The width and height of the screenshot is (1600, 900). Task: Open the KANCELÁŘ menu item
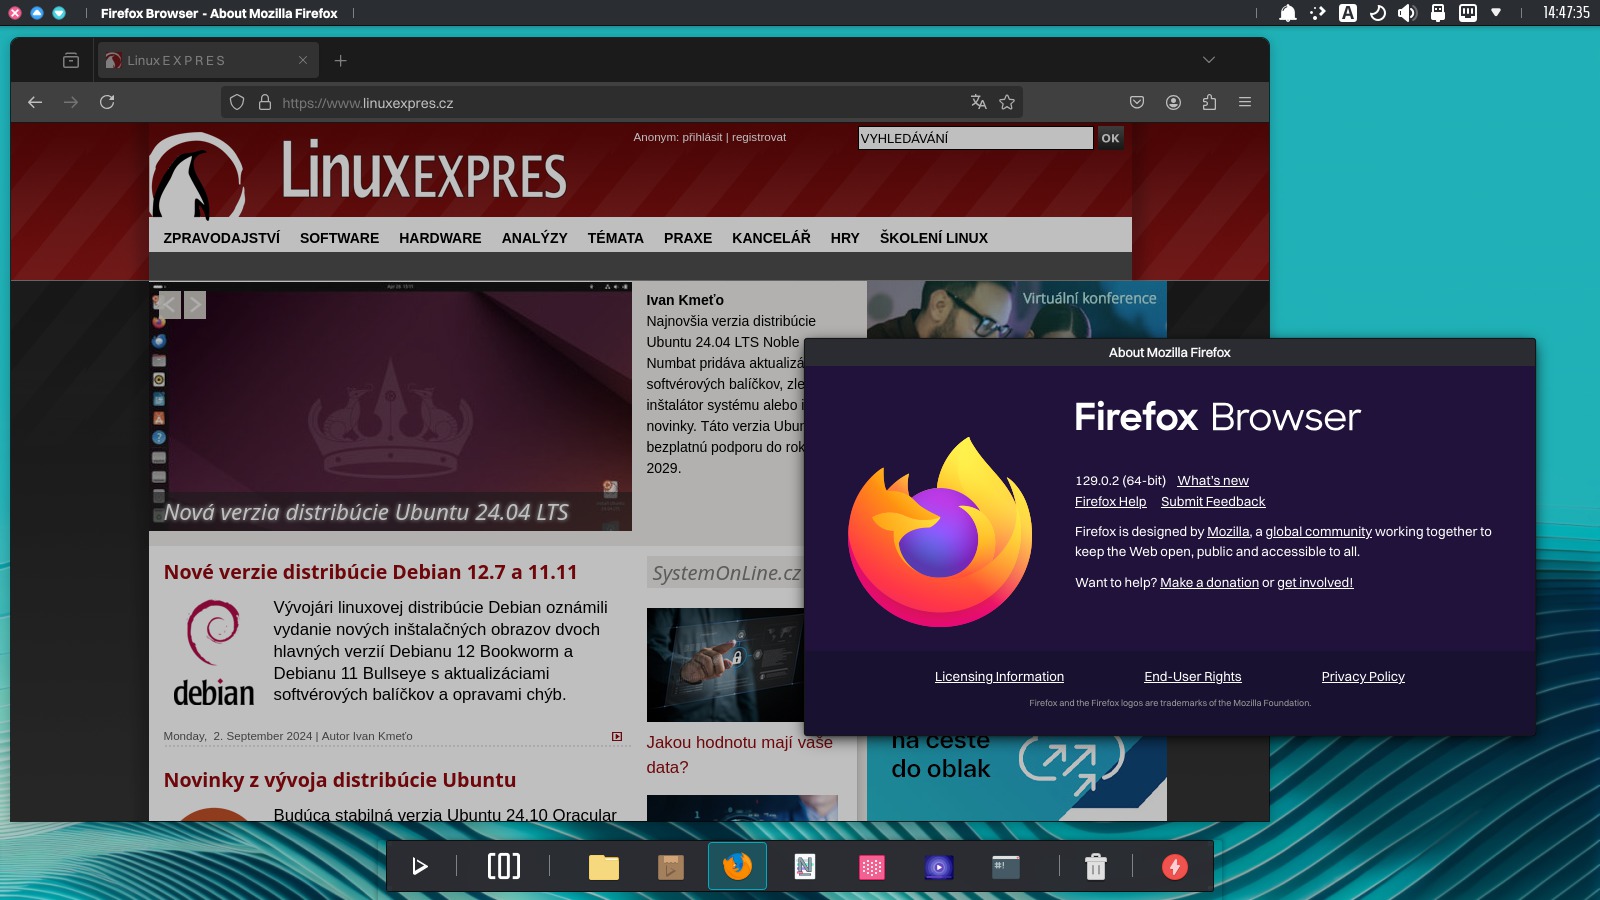click(771, 238)
